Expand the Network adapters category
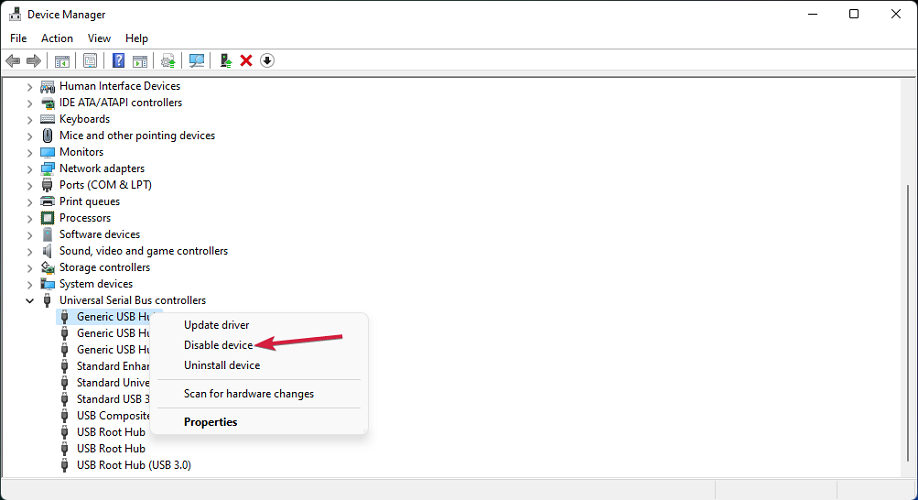The image size is (918, 500). click(x=30, y=169)
